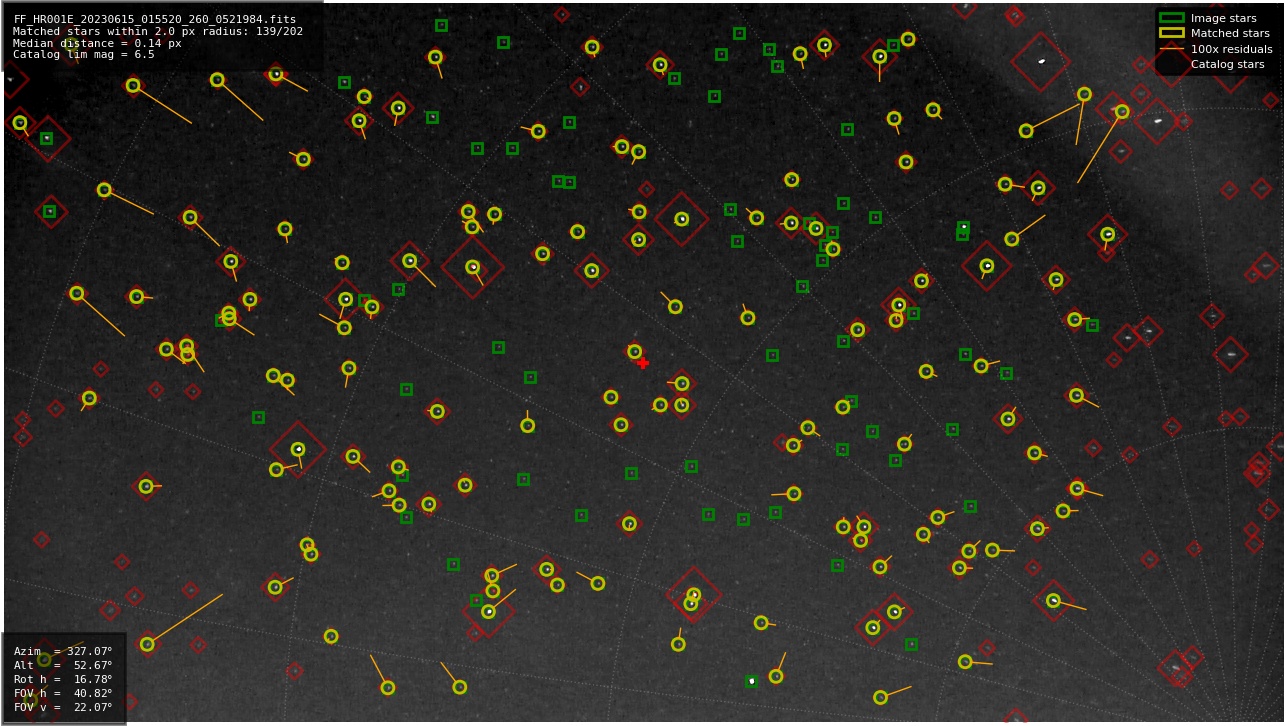Click the 'Rot h = 16.78°' readout

pos(63,679)
